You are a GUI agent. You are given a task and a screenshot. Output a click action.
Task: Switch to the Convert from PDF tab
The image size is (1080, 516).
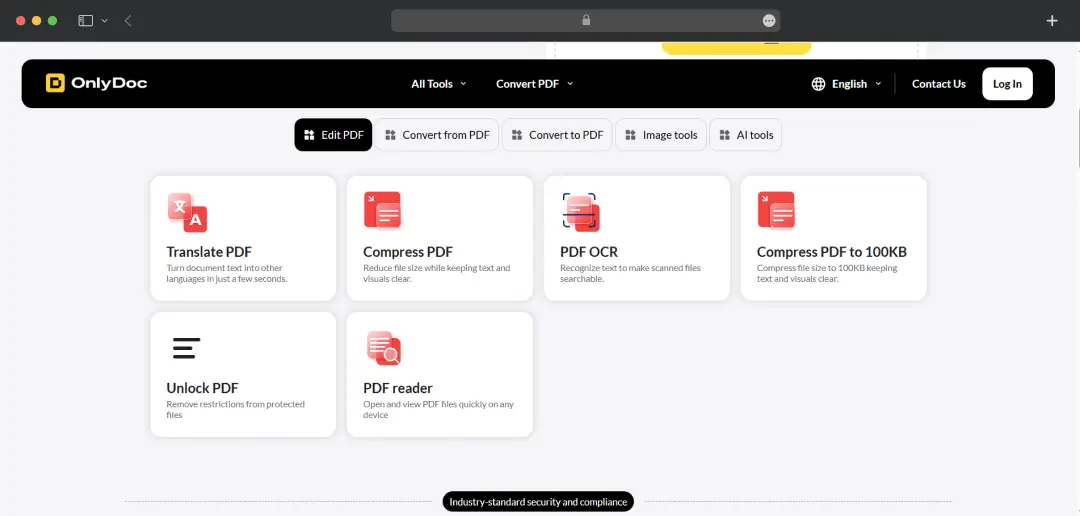pyautogui.click(x=437, y=135)
